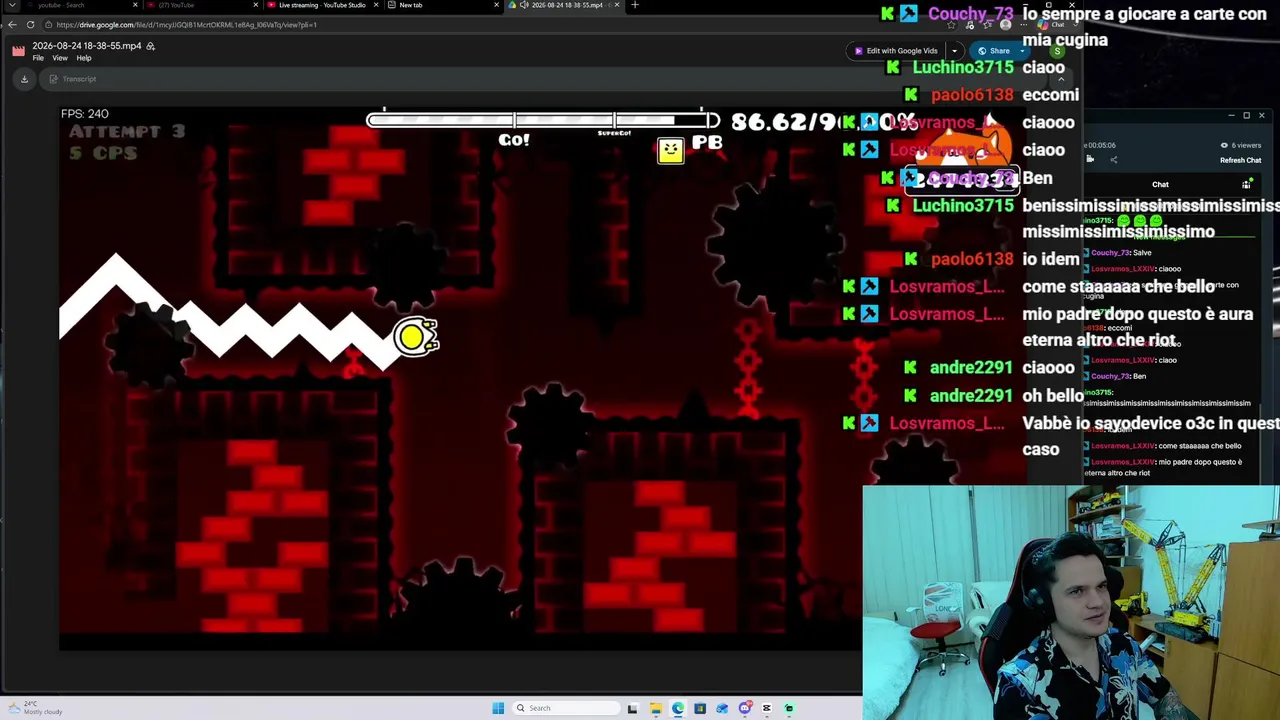Open the tab list dropdown chevron

(12, 5)
